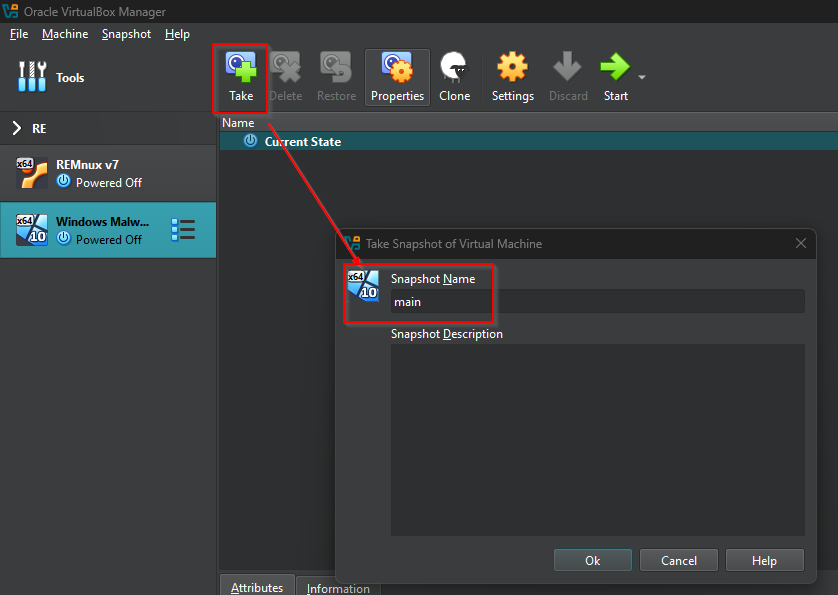The height and width of the screenshot is (595, 838).
Task: Click the power icon beside Current State
Action: (250, 141)
